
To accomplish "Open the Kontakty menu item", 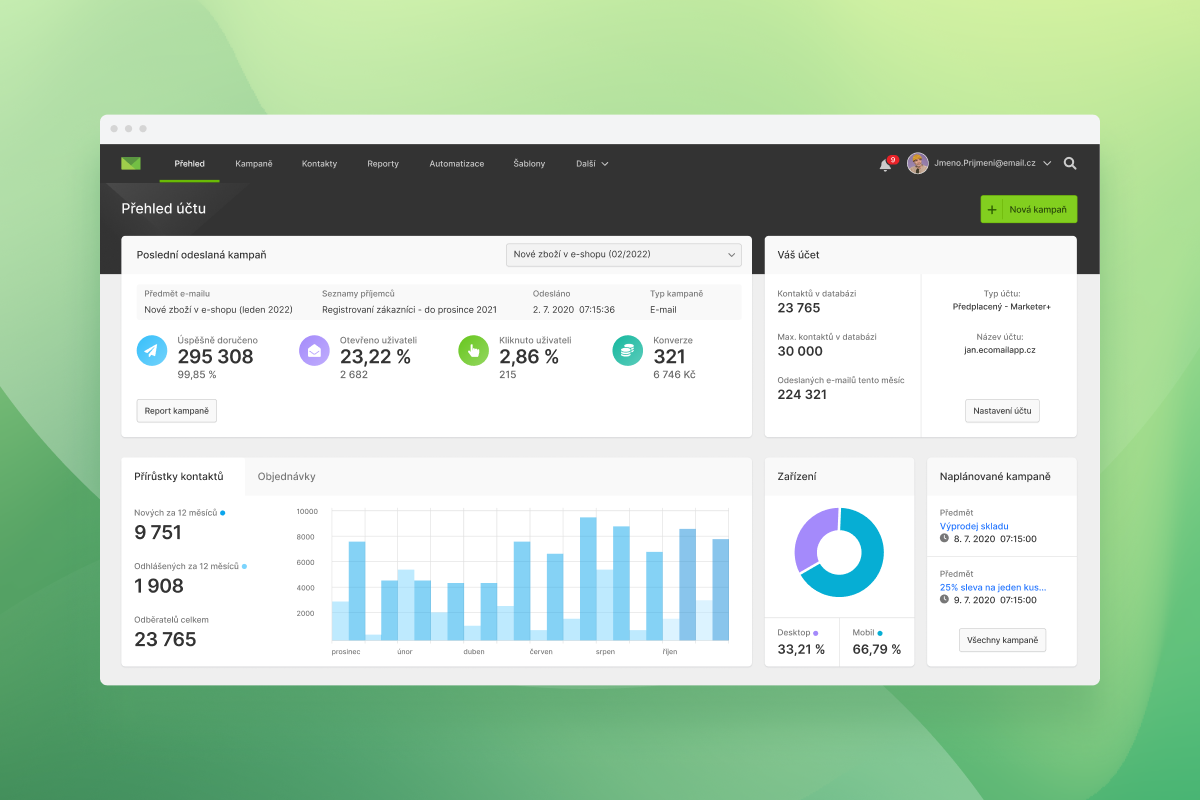I will pos(319,163).
